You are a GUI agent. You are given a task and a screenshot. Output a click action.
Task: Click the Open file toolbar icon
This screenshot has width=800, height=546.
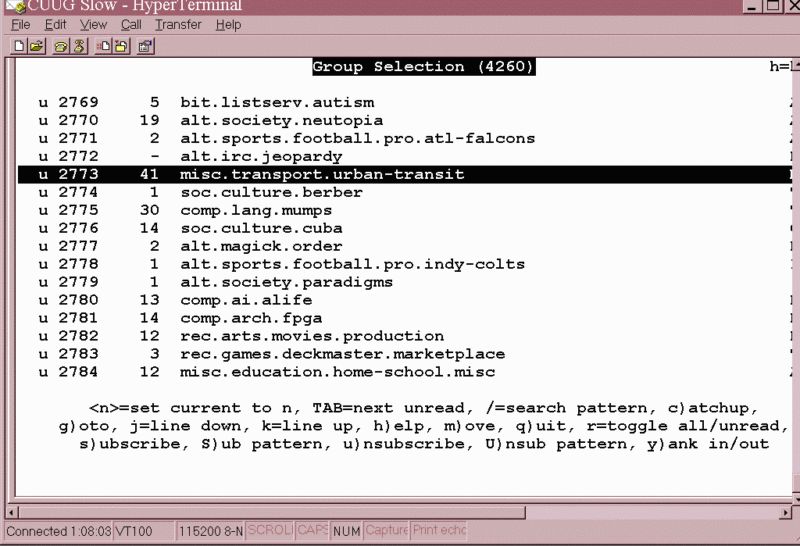coord(36,46)
